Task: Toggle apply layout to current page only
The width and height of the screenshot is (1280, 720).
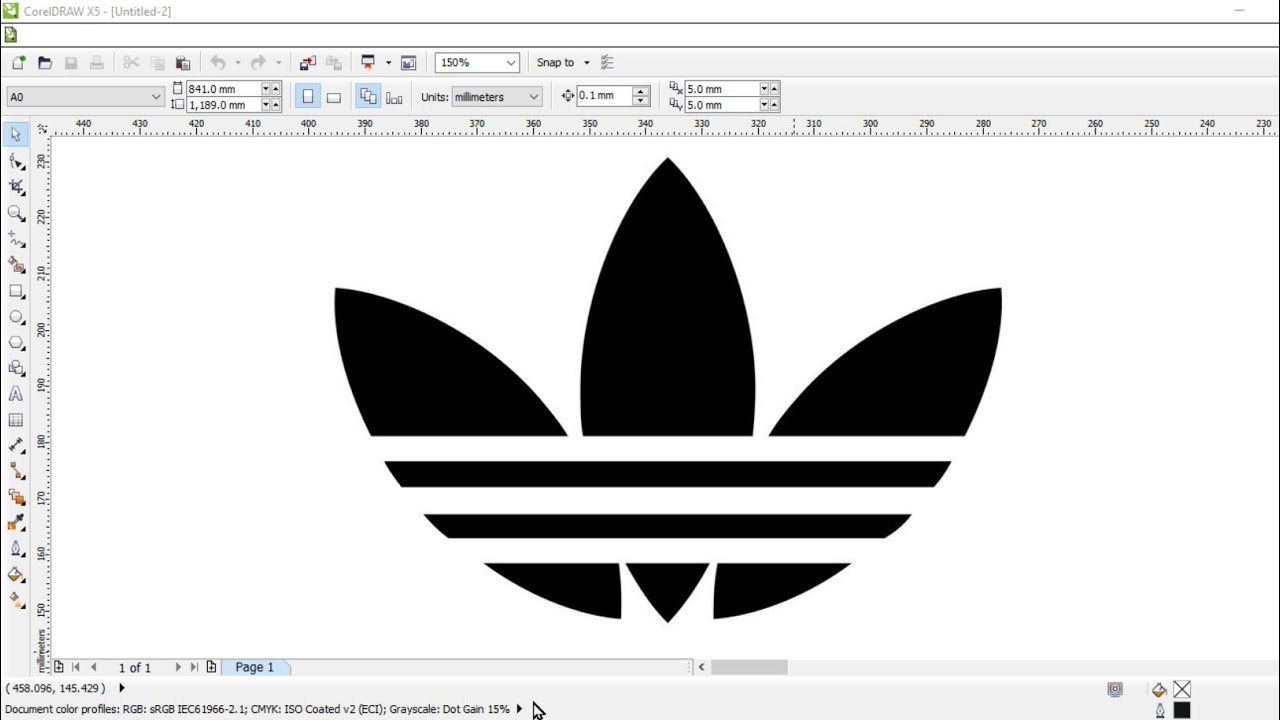Action: [x=394, y=97]
